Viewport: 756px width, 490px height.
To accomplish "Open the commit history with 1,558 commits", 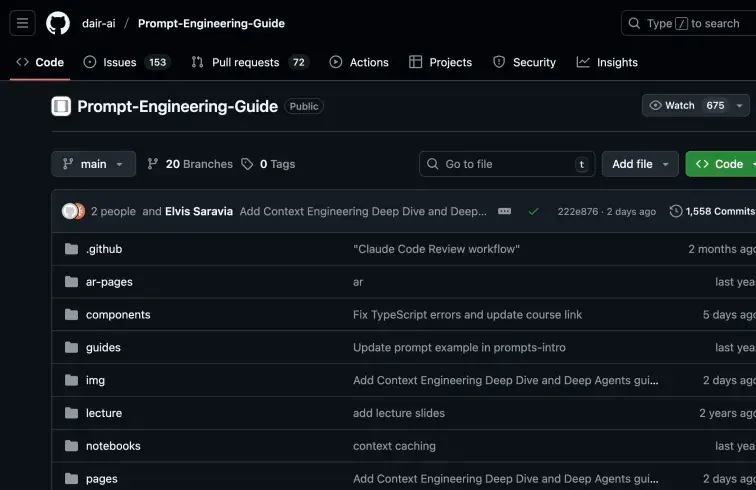I will coord(712,212).
